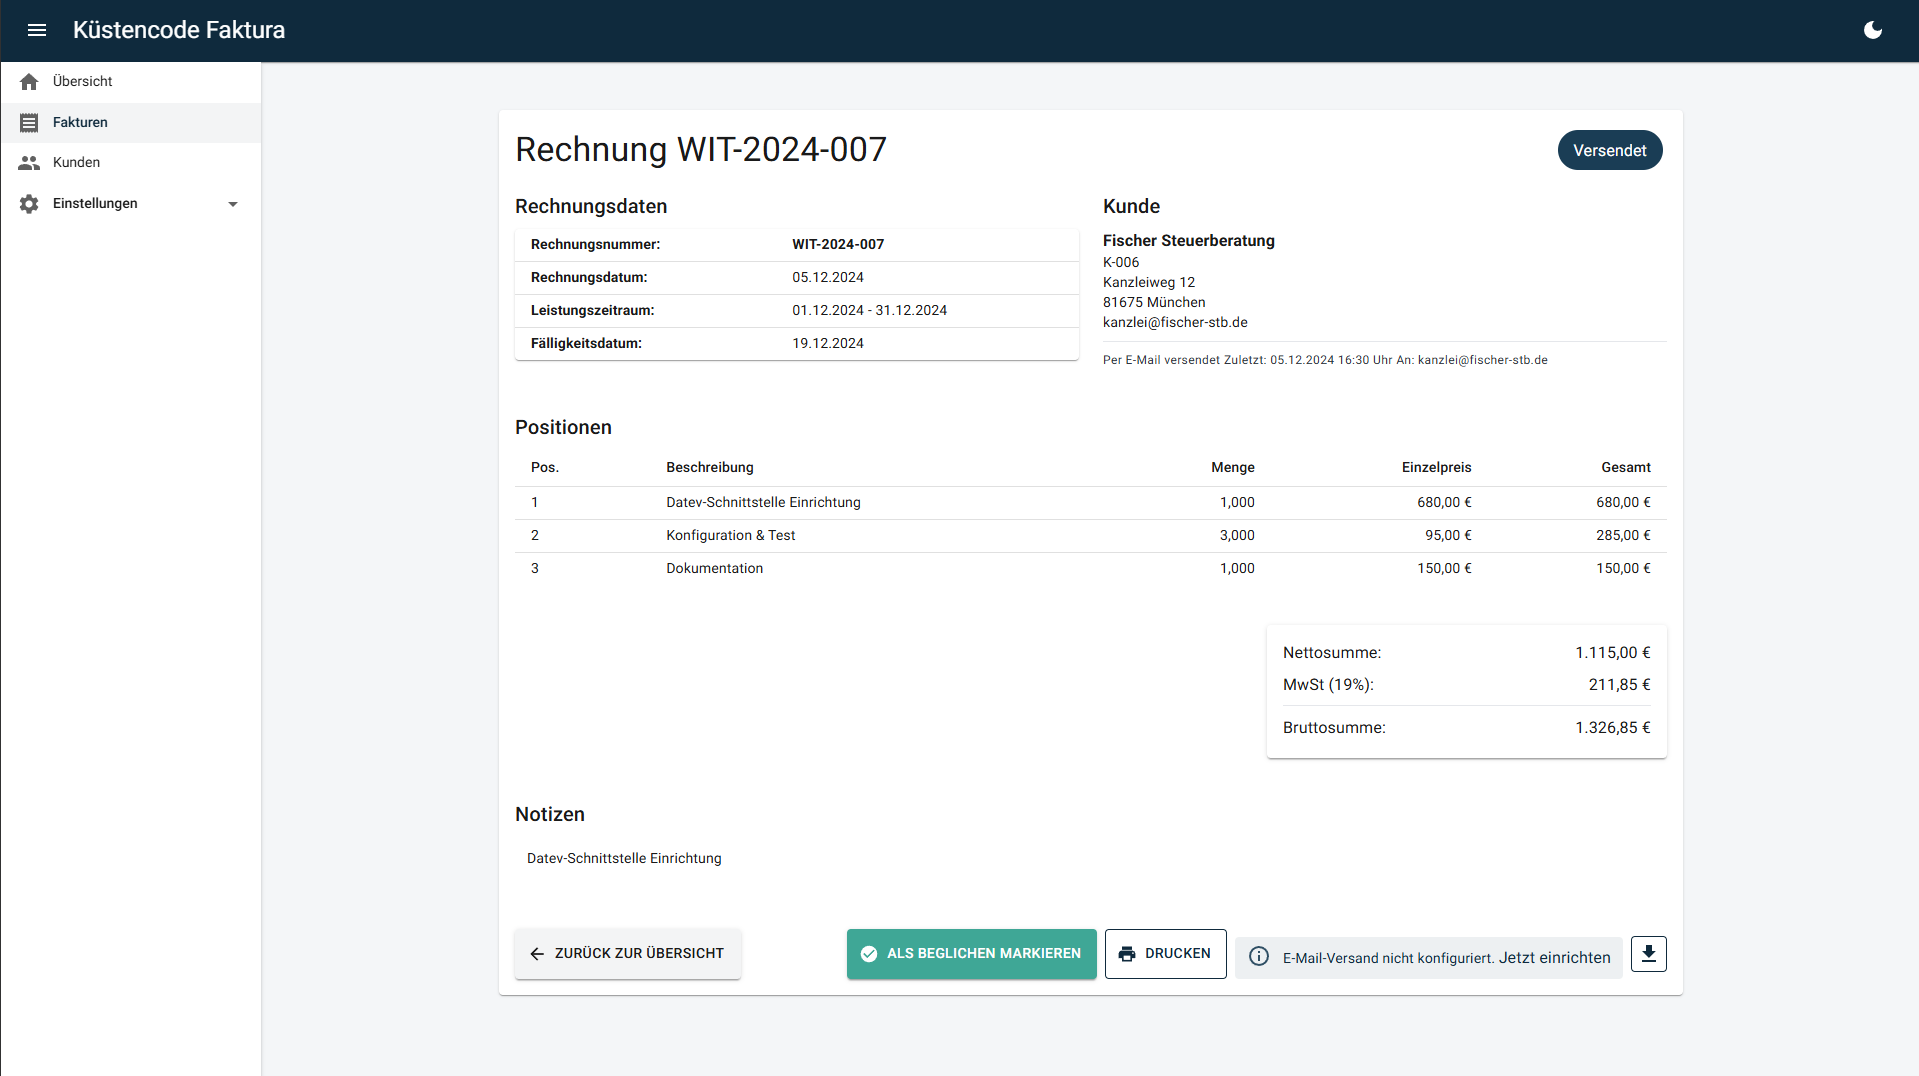Toggle dark mode with the moon icon
This screenshot has width=1919, height=1076.
(1872, 30)
